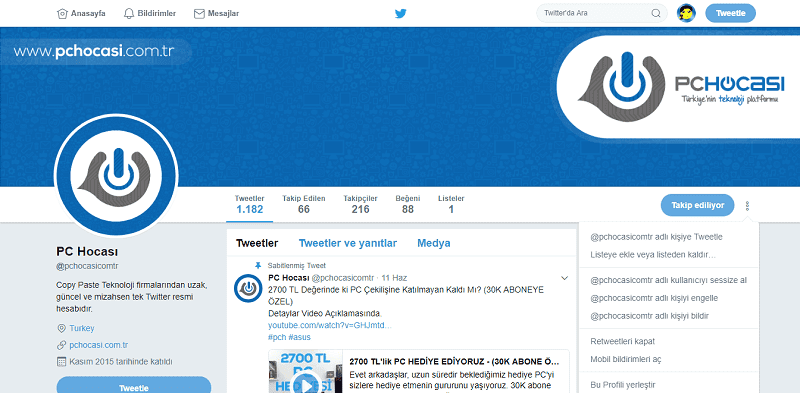Open the user avatar profile menu
Image resolution: width=800 pixels, height=393 pixels.
click(686, 13)
